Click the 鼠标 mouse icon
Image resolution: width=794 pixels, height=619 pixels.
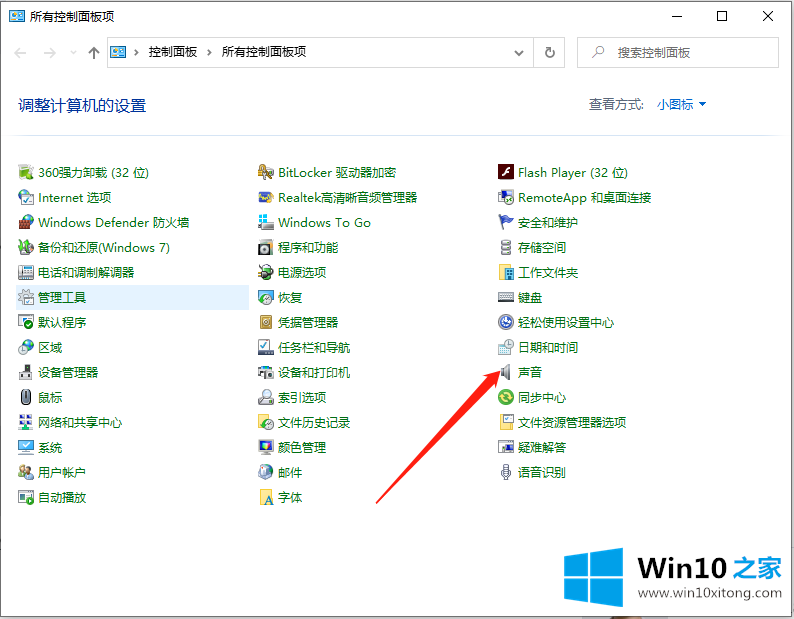tap(26, 397)
